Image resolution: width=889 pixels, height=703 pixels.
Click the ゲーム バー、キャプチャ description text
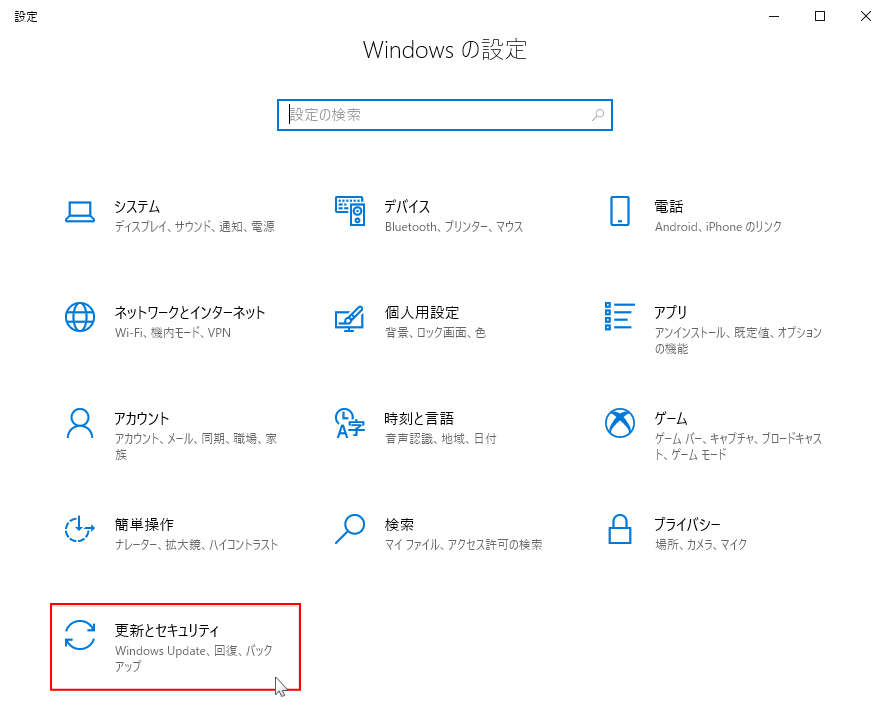(738, 446)
